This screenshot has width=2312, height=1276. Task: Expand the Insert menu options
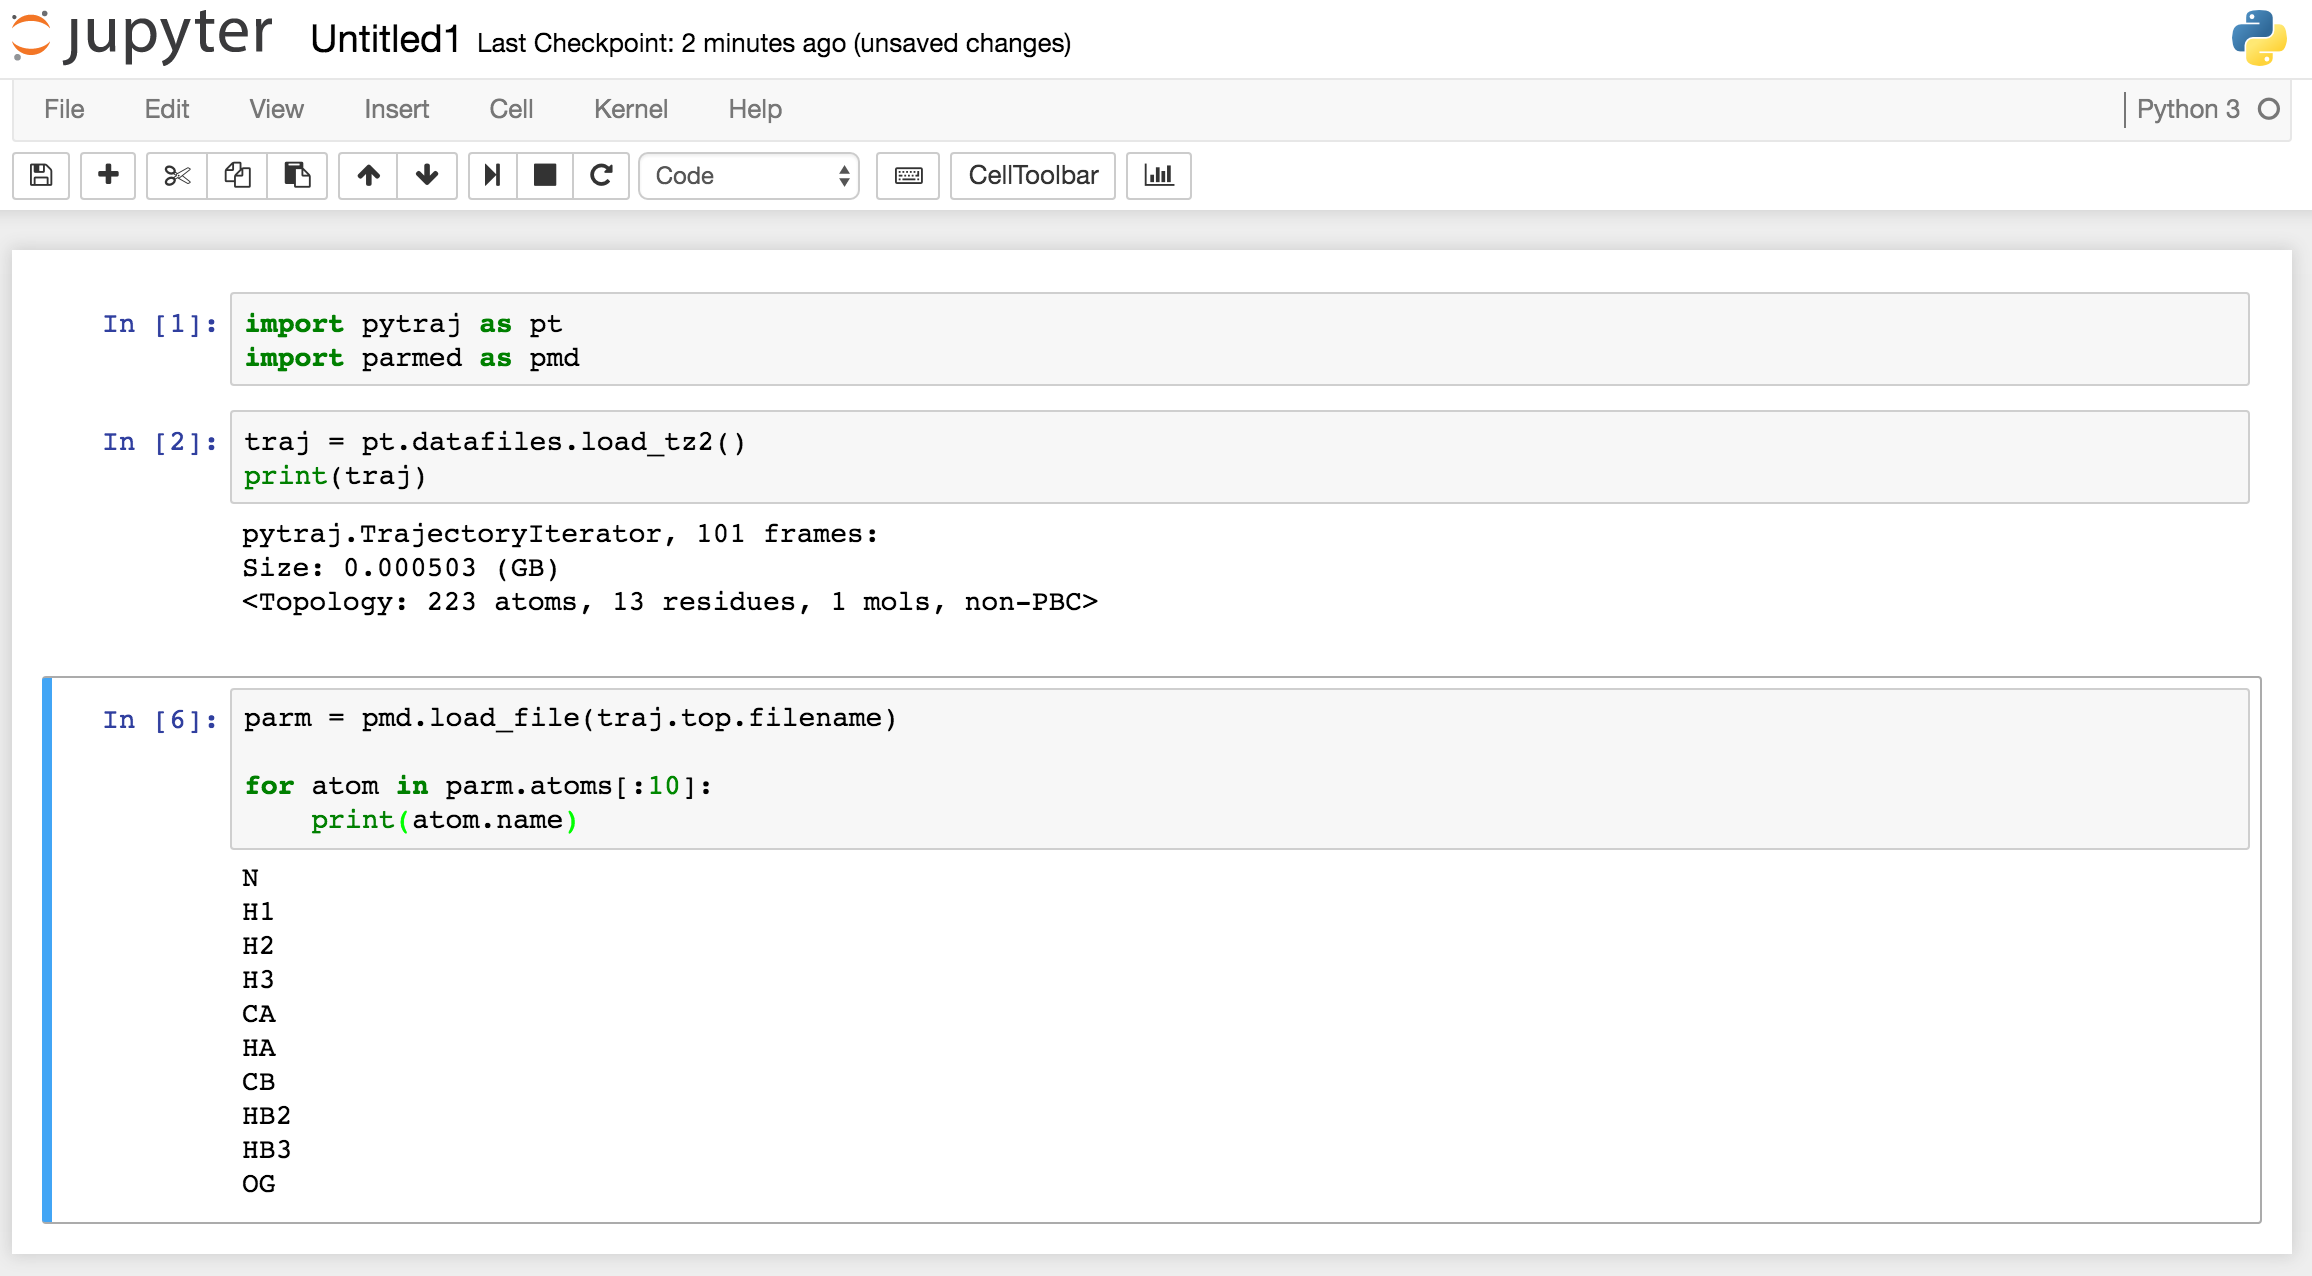click(x=393, y=108)
